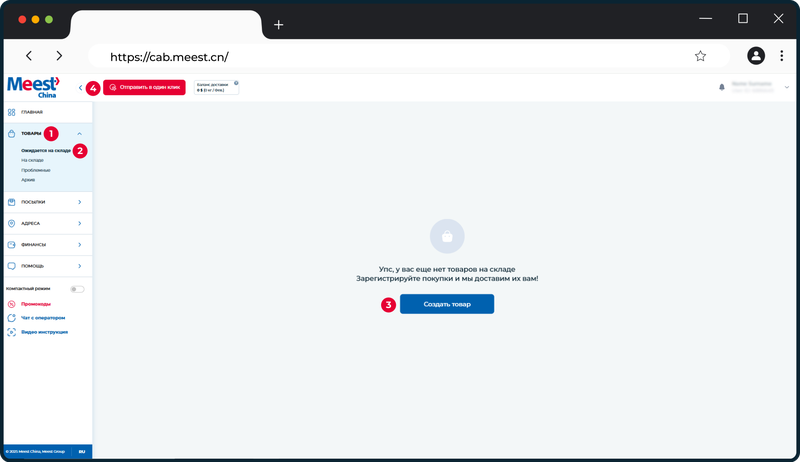Select На складе submenu item

pos(32,160)
